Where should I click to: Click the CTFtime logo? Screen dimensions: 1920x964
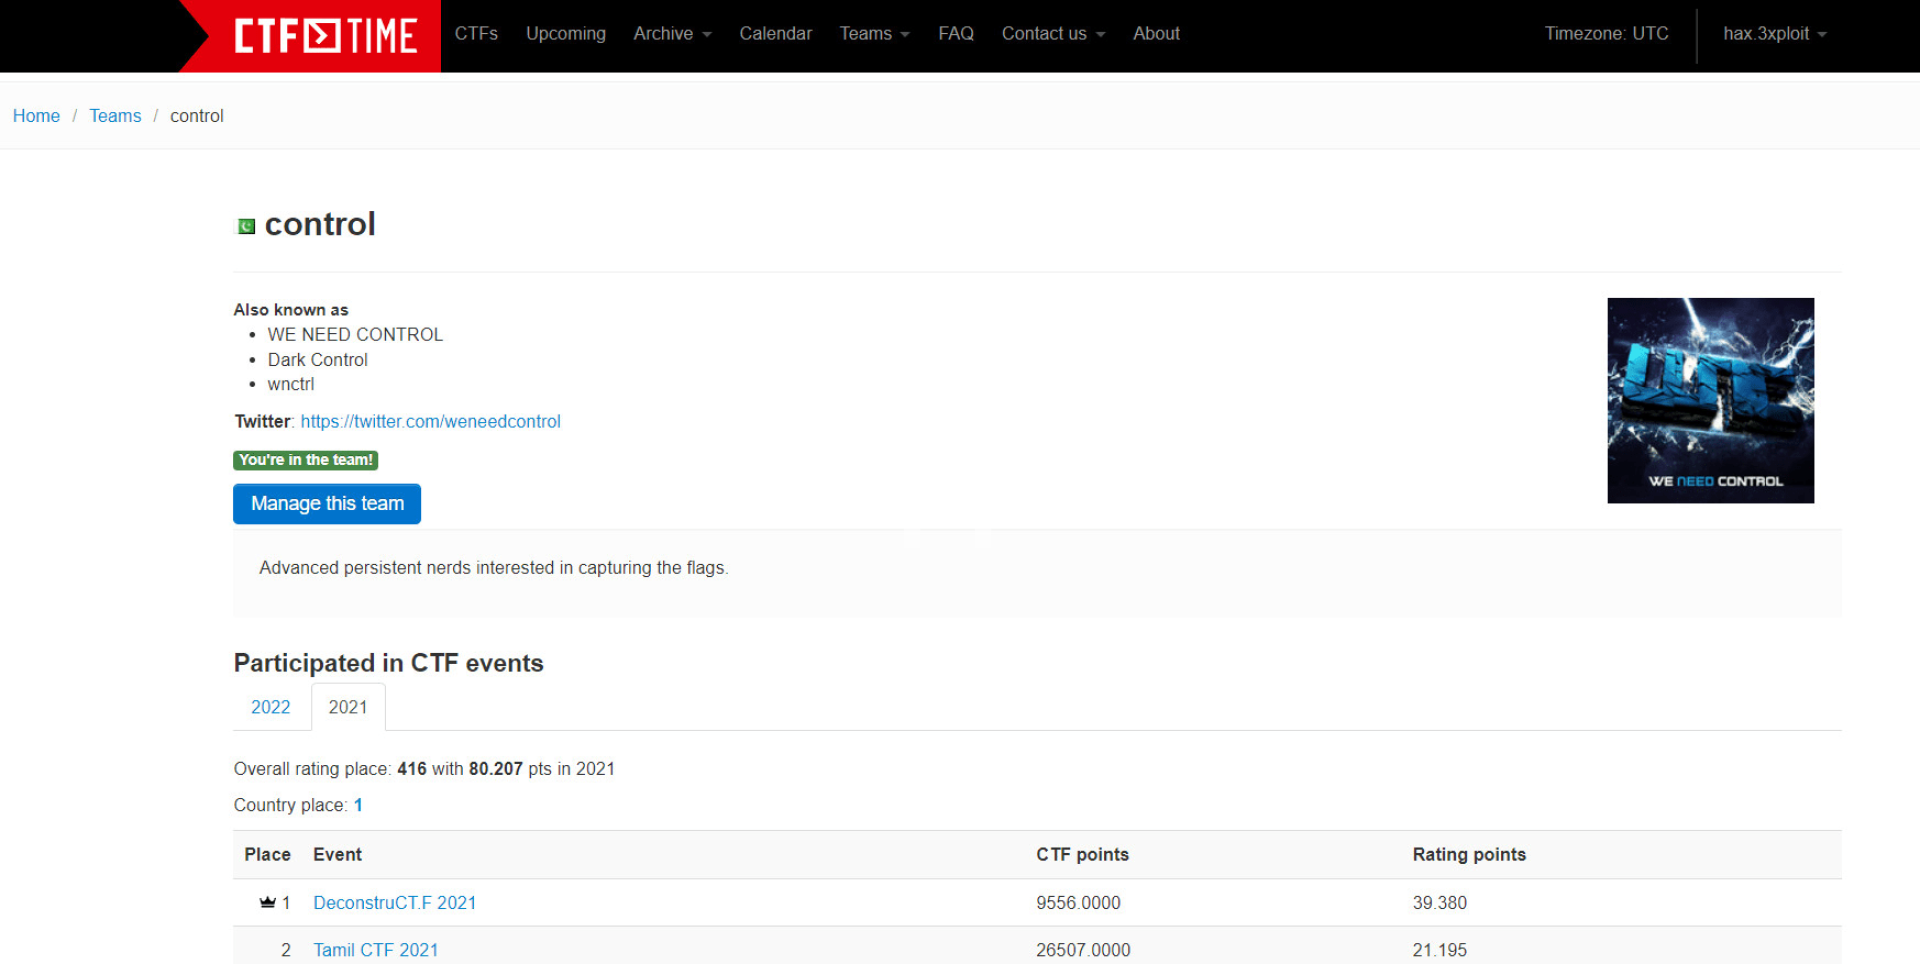pyautogui.click(x=324, y=36)
